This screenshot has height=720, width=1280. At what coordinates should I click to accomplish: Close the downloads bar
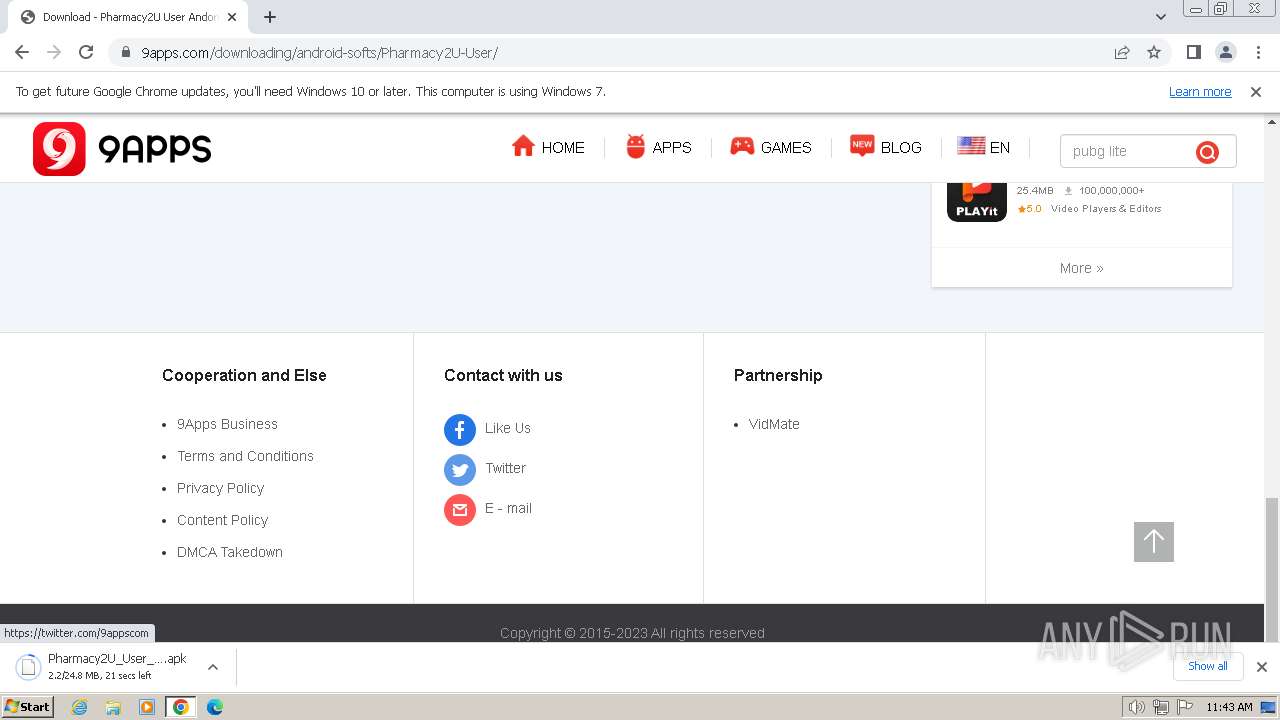(x=1262, y=667)
